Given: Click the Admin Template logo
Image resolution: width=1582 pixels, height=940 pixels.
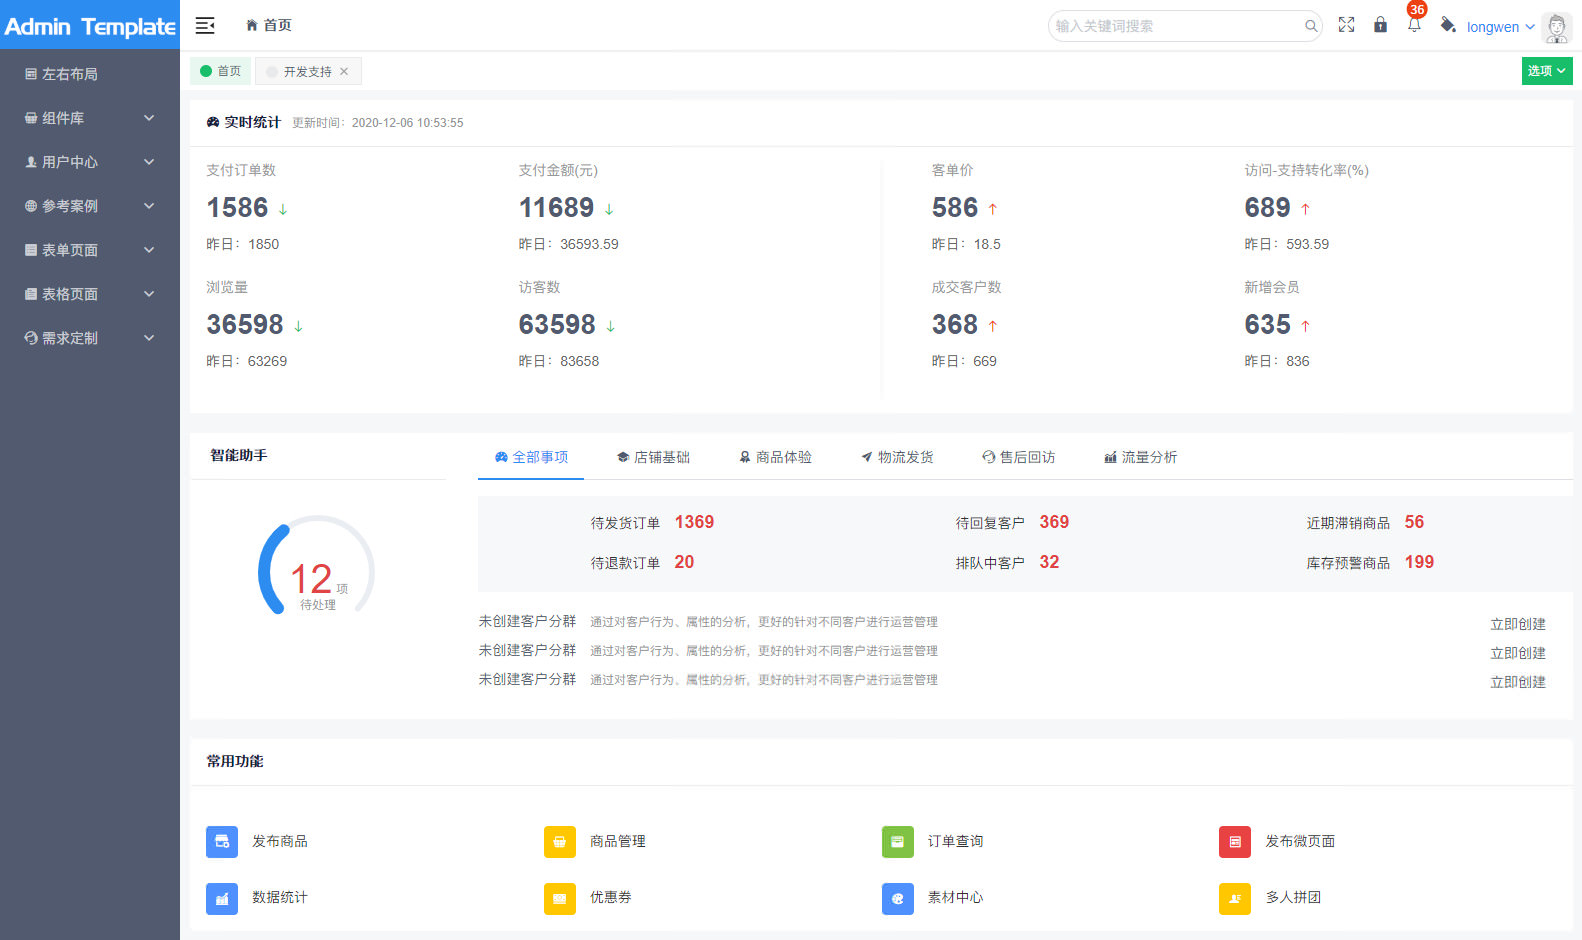Looking at the screenshot, I should coord(90,26).
